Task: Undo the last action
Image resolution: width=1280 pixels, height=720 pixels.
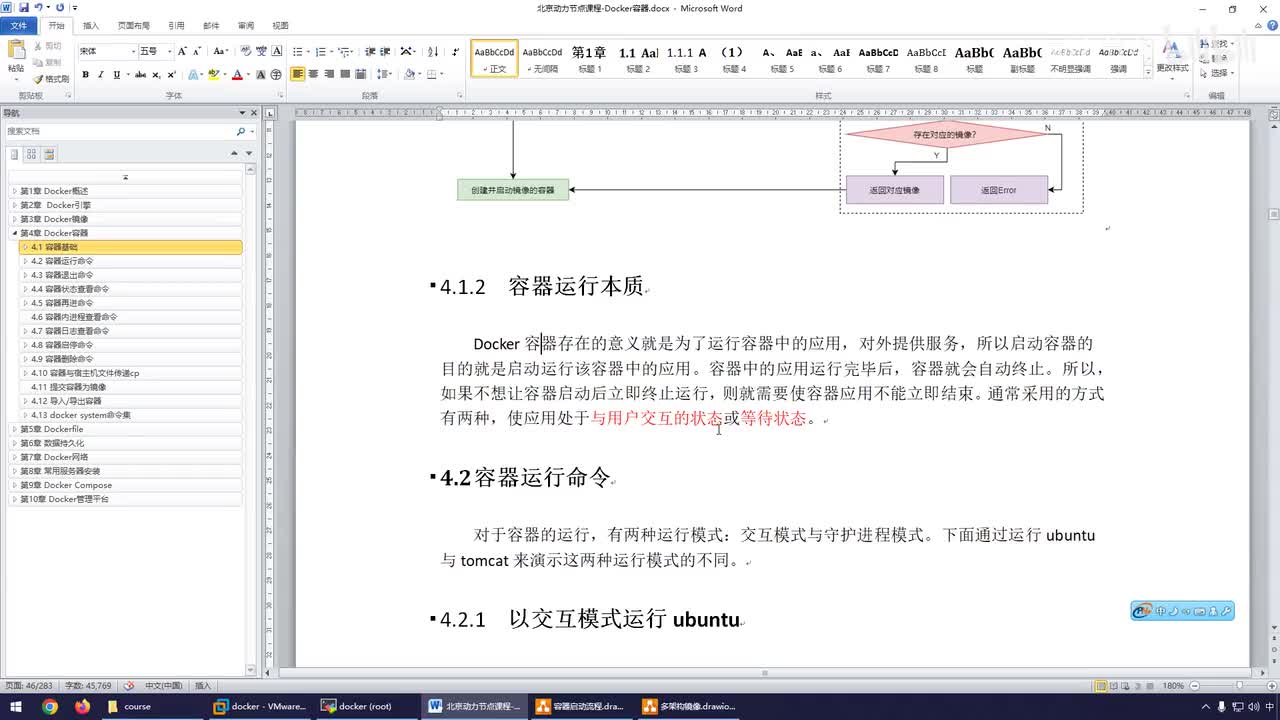Action: tap(38, 7)
